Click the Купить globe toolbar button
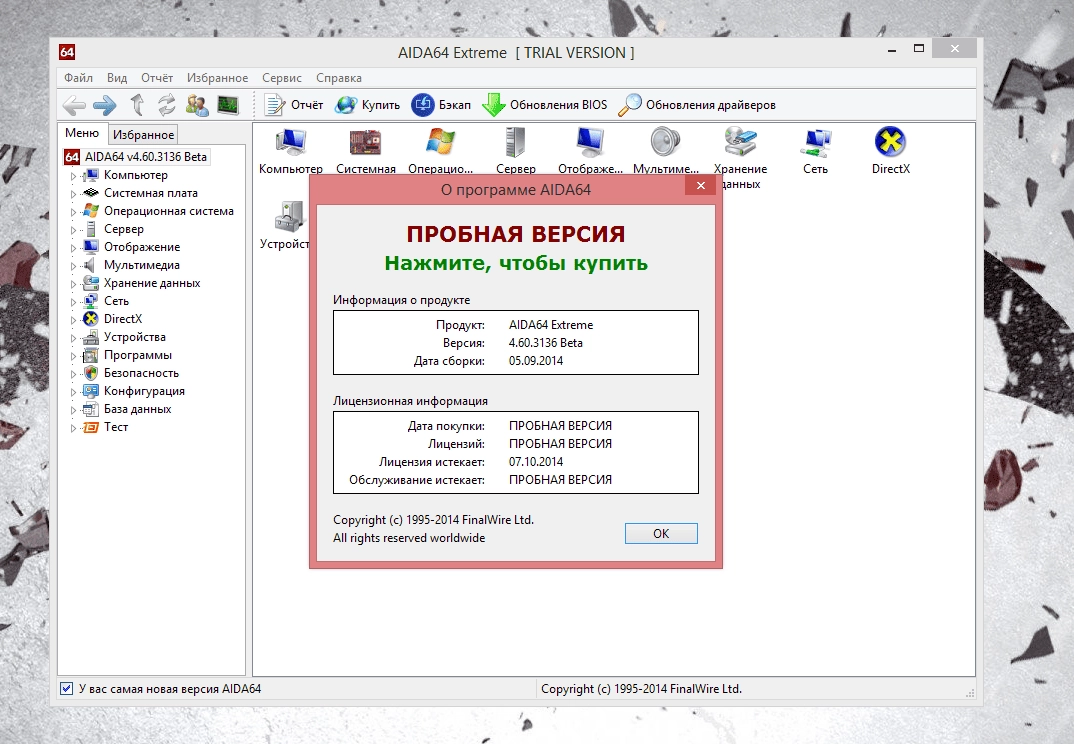 pyautogui.click(x=367, y=105)
